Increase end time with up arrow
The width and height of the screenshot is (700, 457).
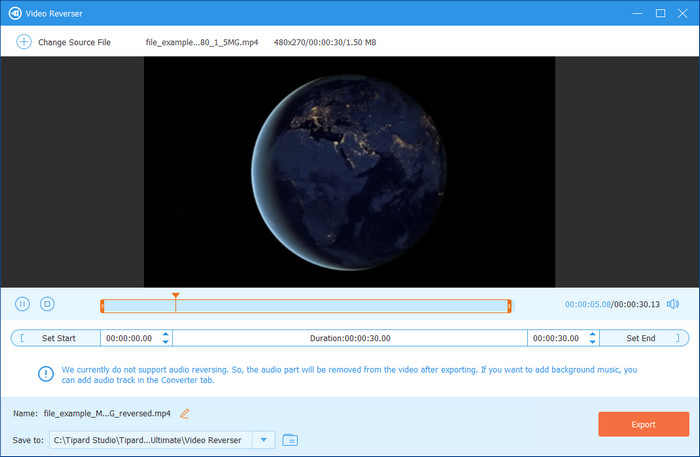[592, 334]
